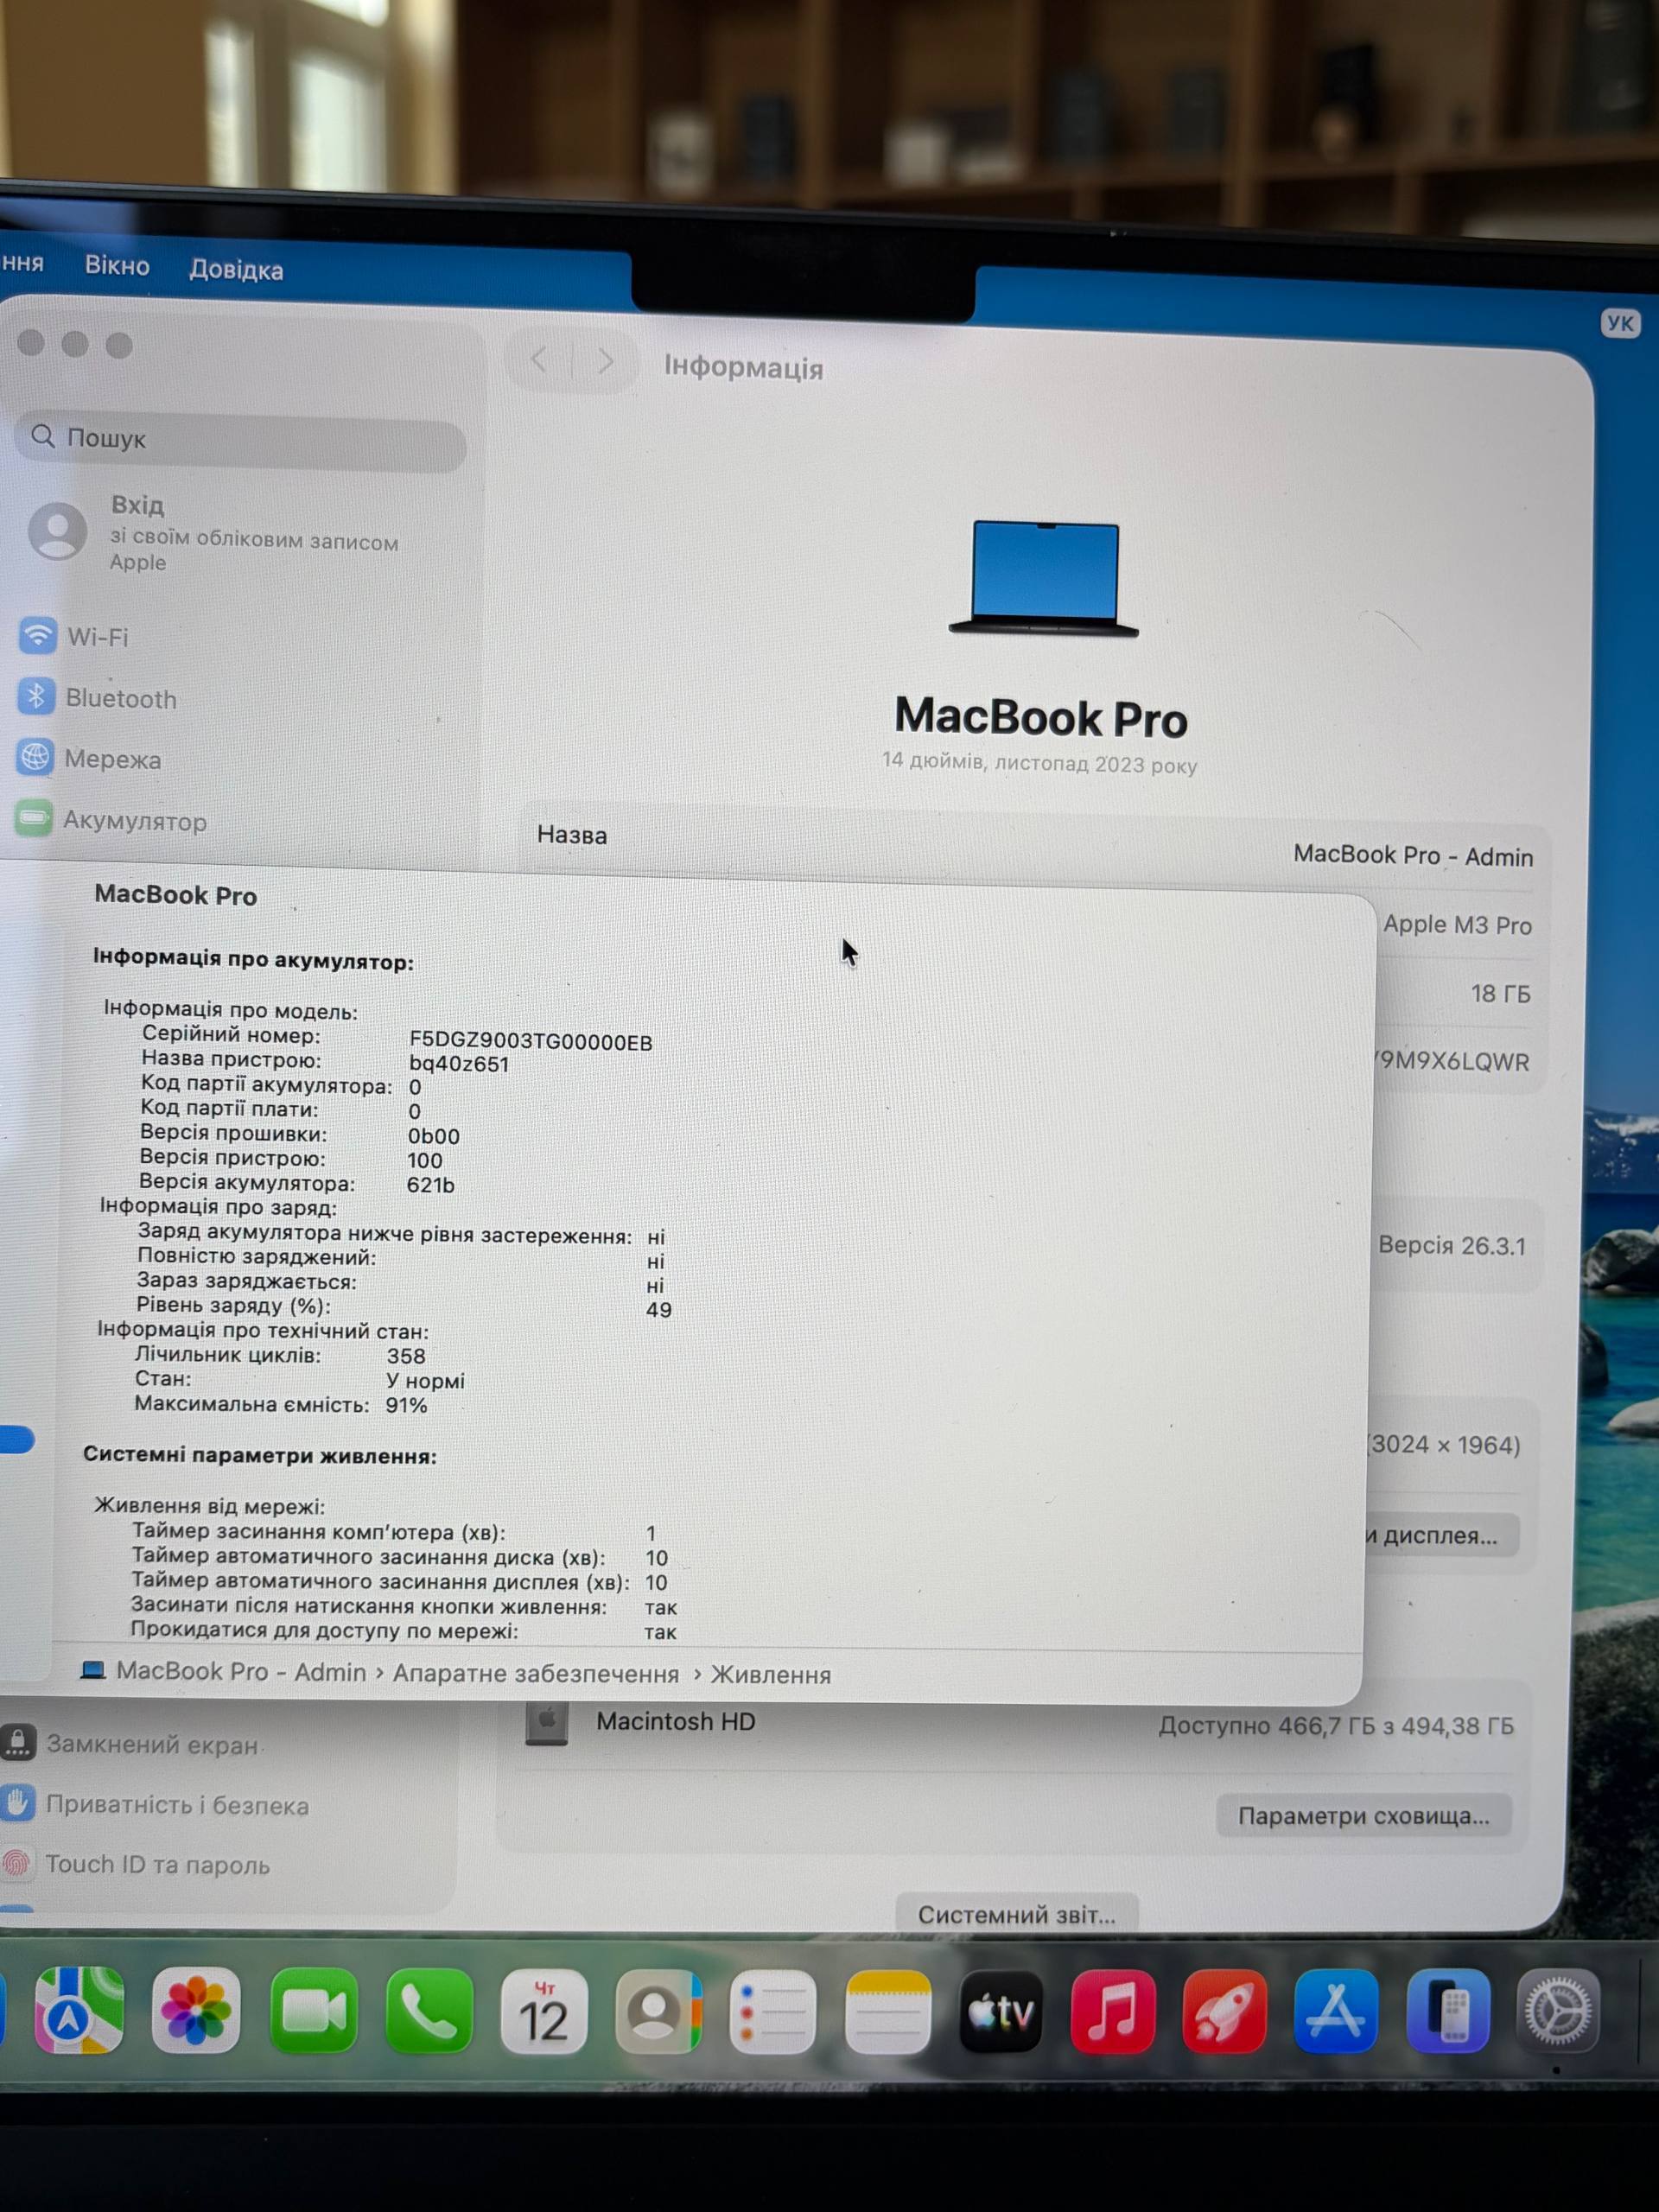
Task: Open the red rocket app in Dock
Action: (x=1224, y=2012)
